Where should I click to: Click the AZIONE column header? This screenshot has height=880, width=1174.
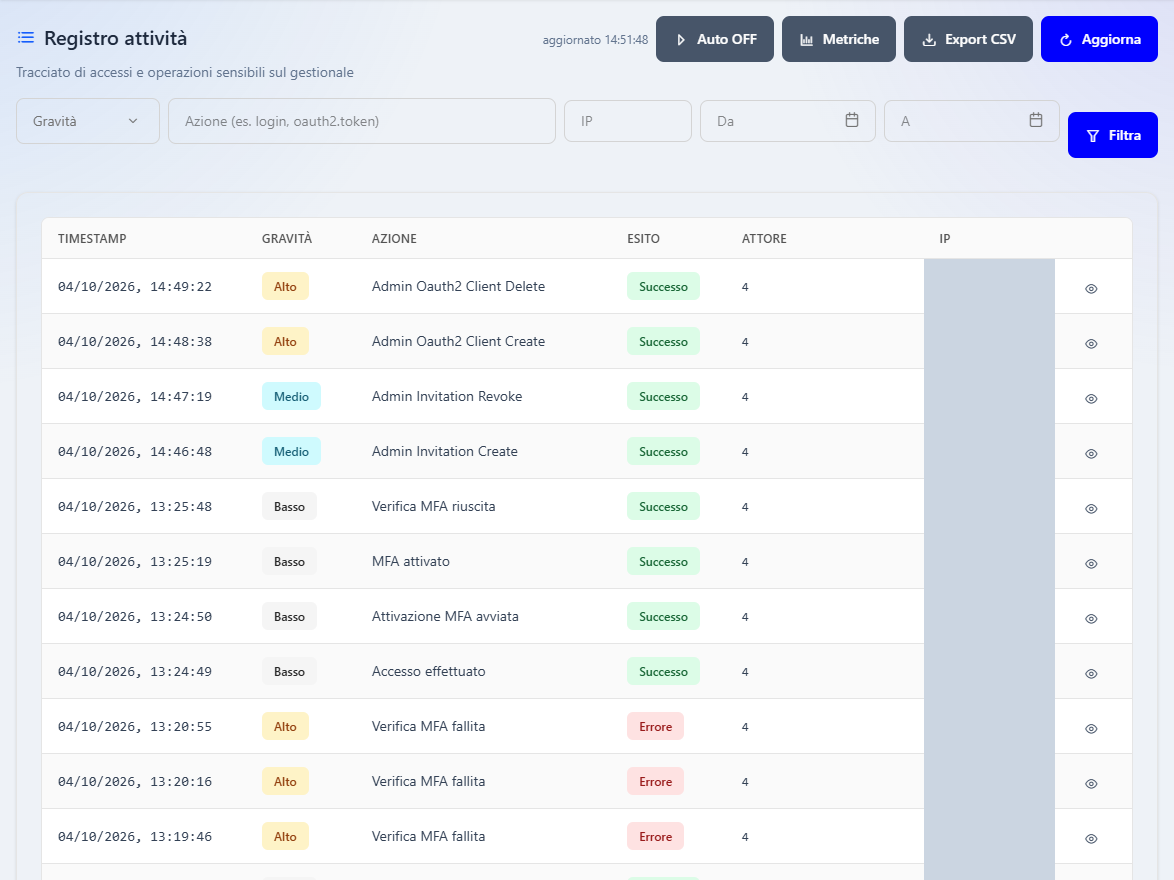[x=395, y=238]
